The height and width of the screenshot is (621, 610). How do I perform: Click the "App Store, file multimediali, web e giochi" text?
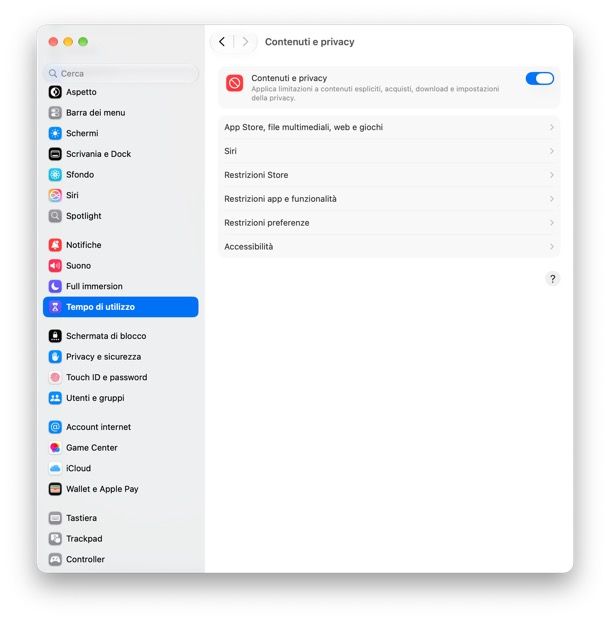click(x=303, y=127)
